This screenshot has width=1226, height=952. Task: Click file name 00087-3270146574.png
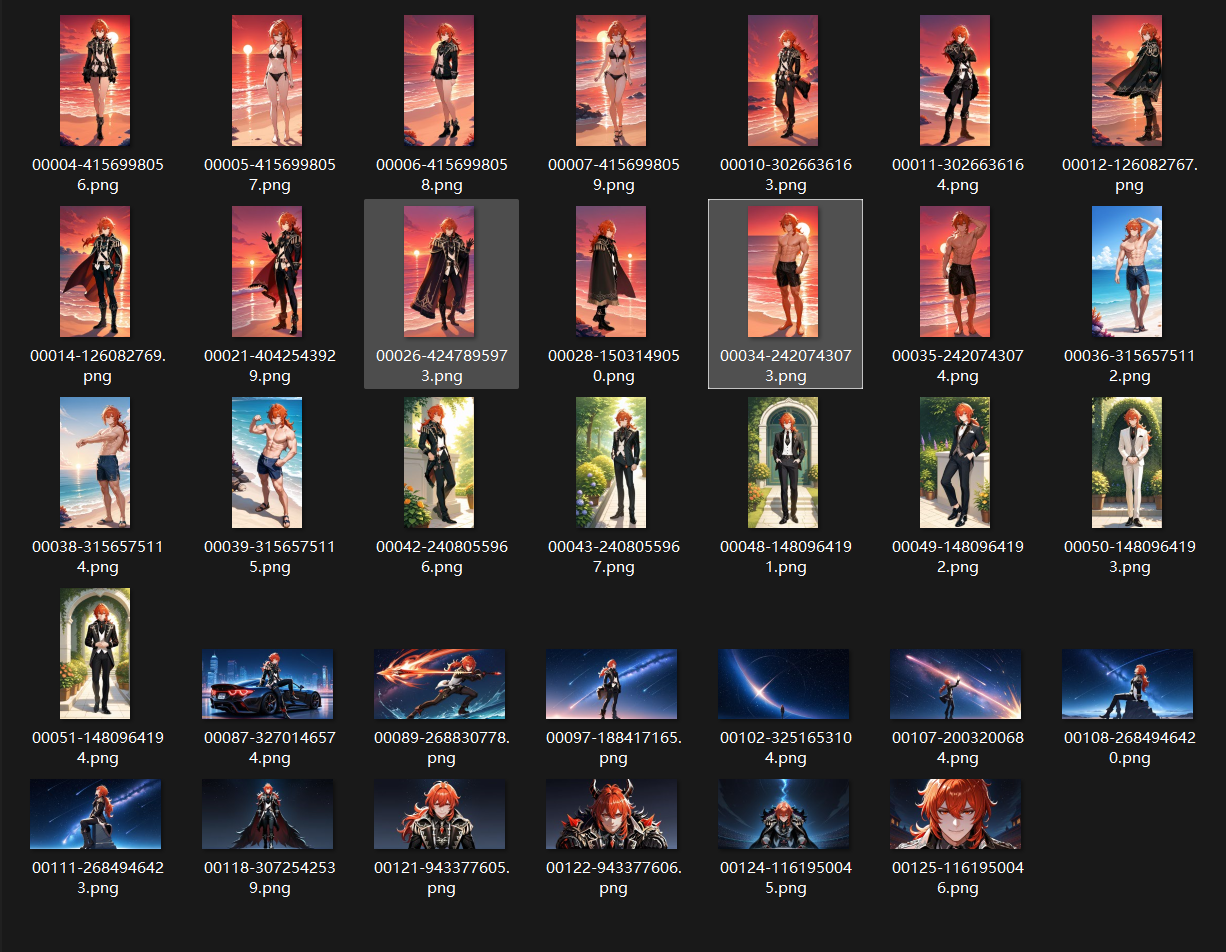(269, 748)
